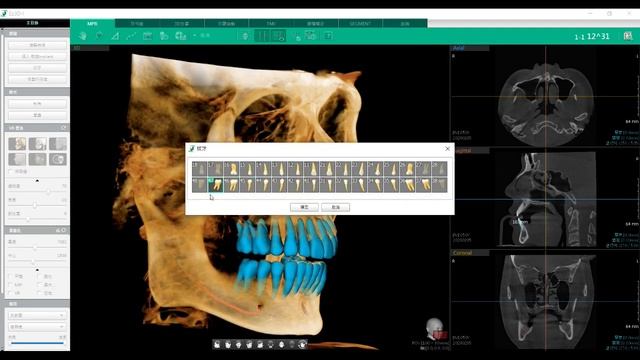The height and width of the screenshot is (360, 640).
Task: Open the first combo box in bottom left panel
Action: tap(37, 316)
